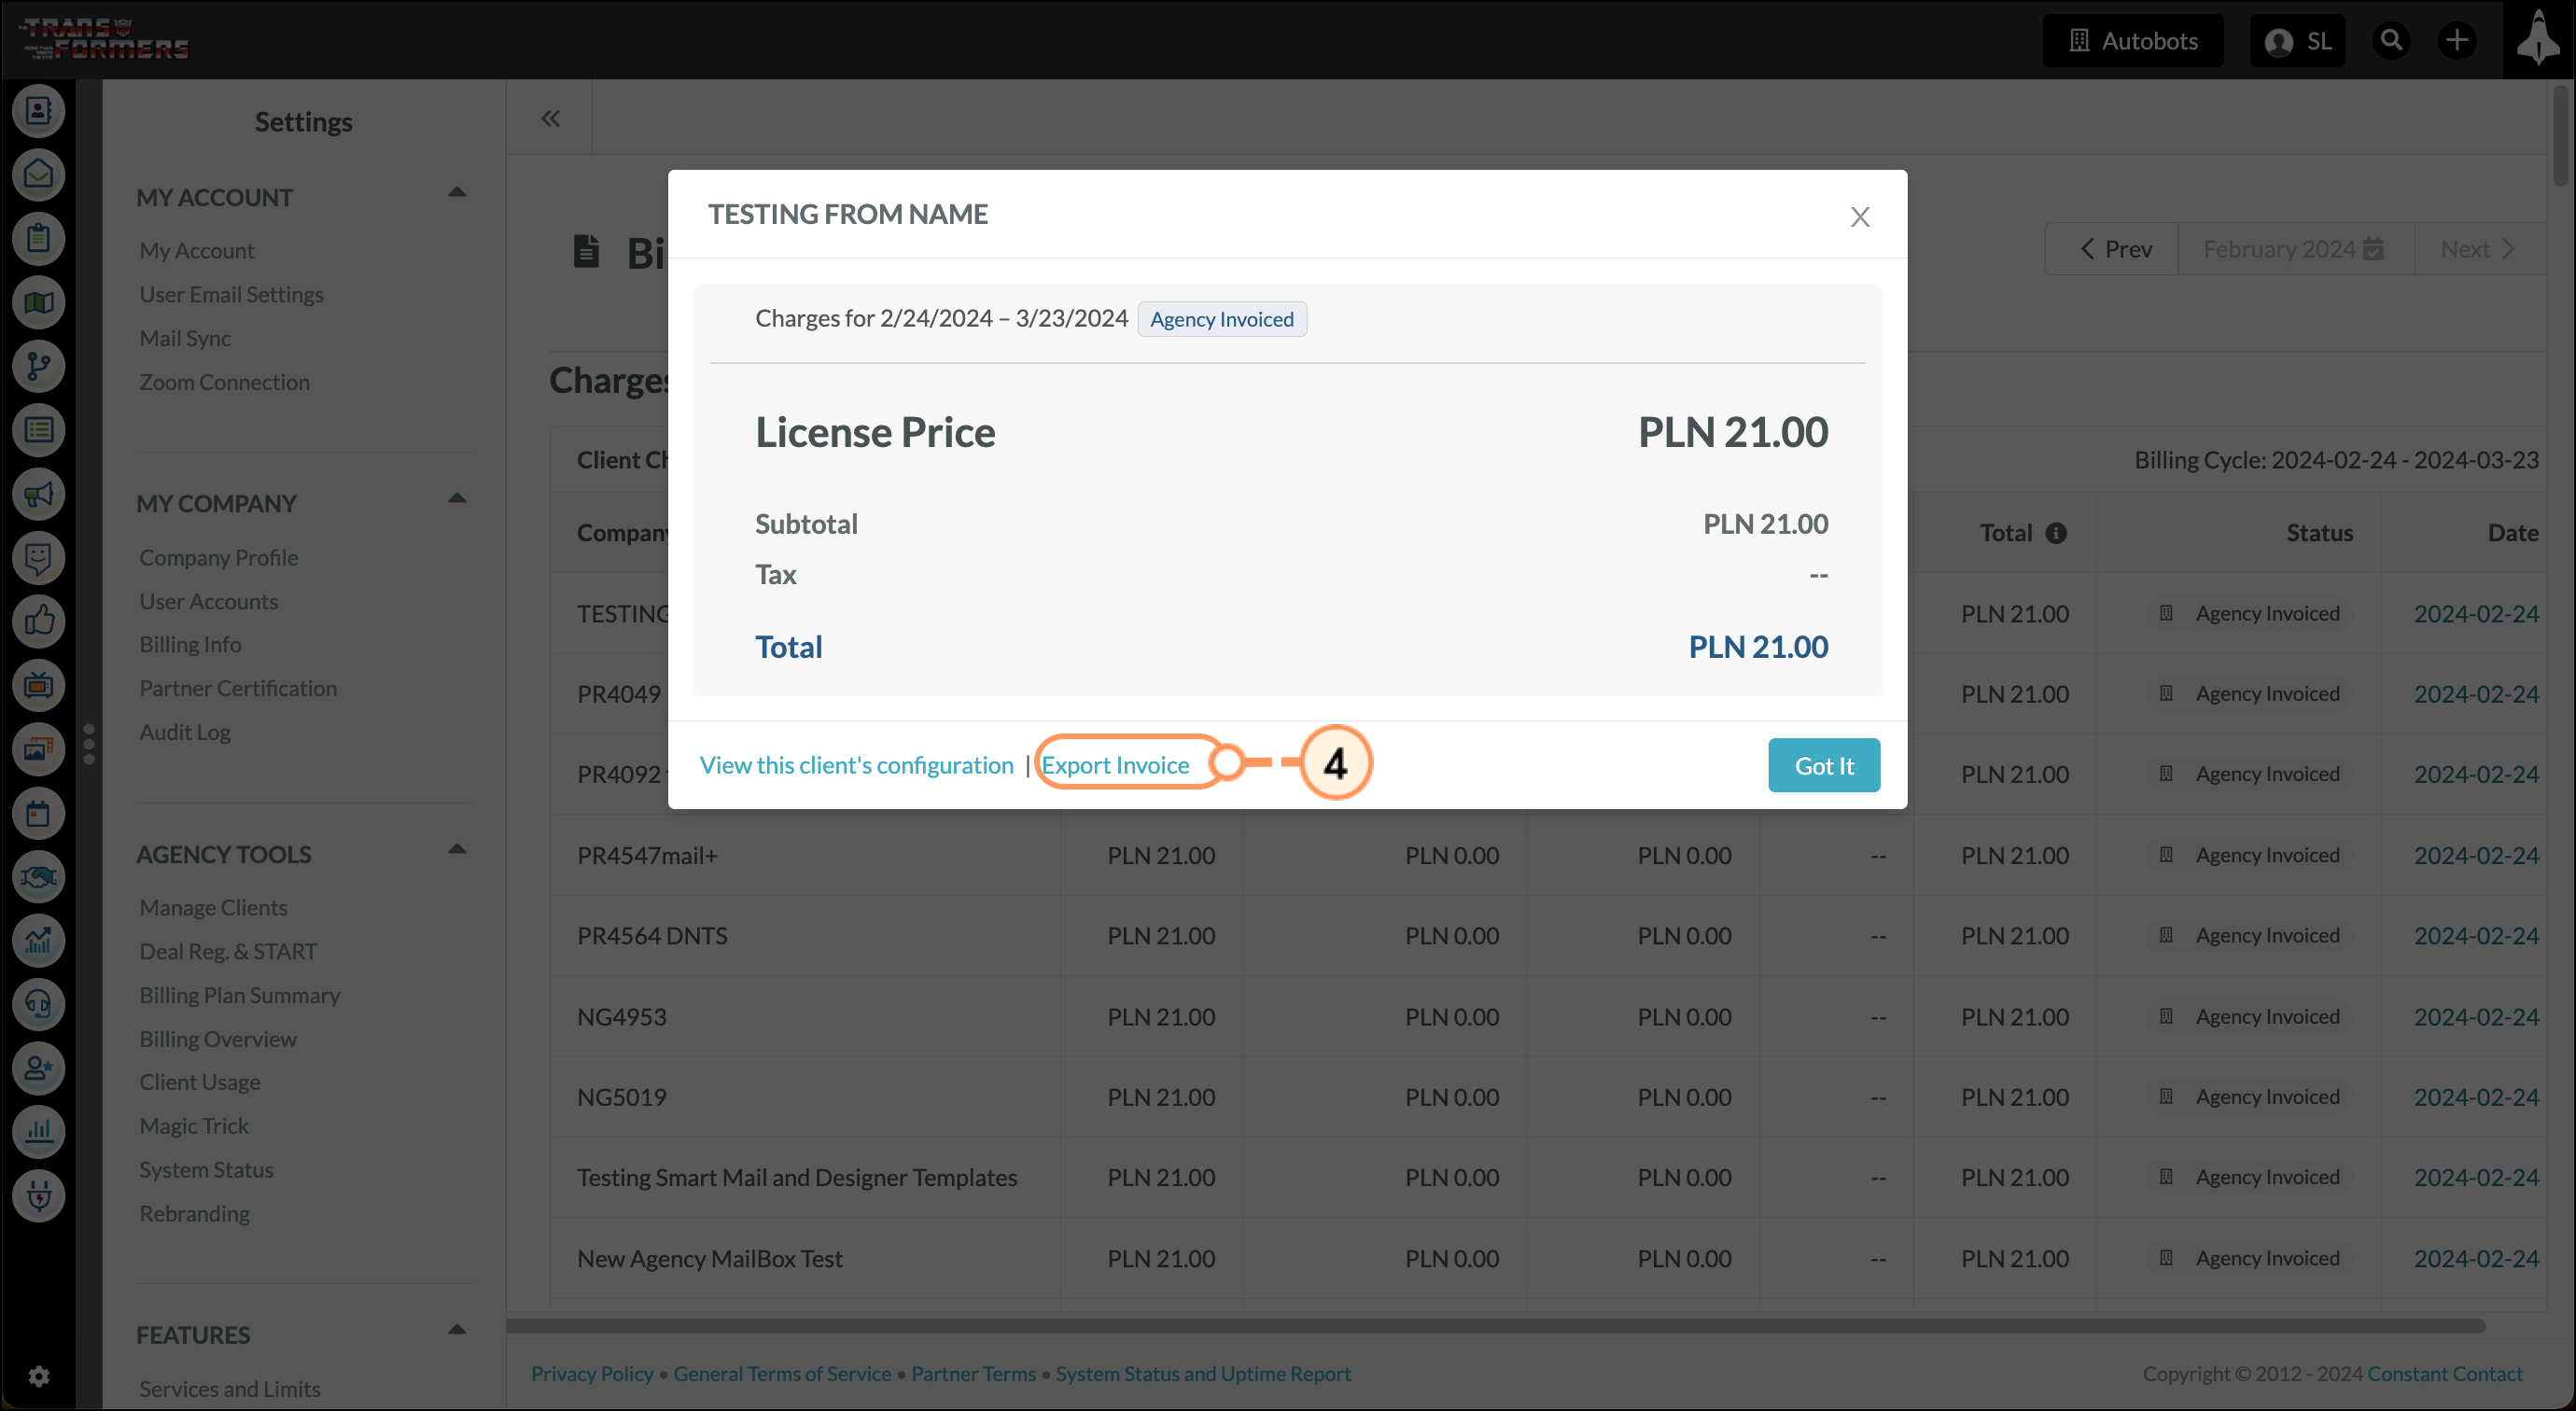Open My Account settings item
Viewport: 2576px width, 1411px height.
point(197,251)
